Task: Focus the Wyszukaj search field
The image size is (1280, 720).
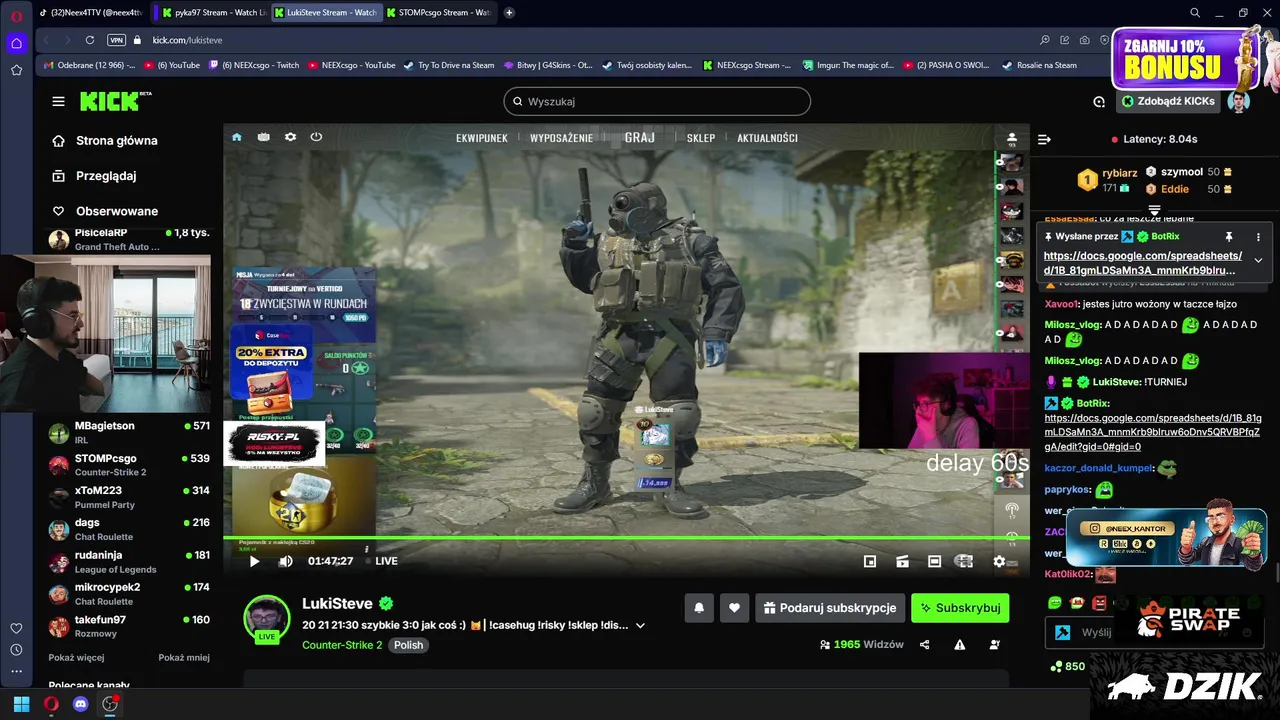Action: (657, 101)
